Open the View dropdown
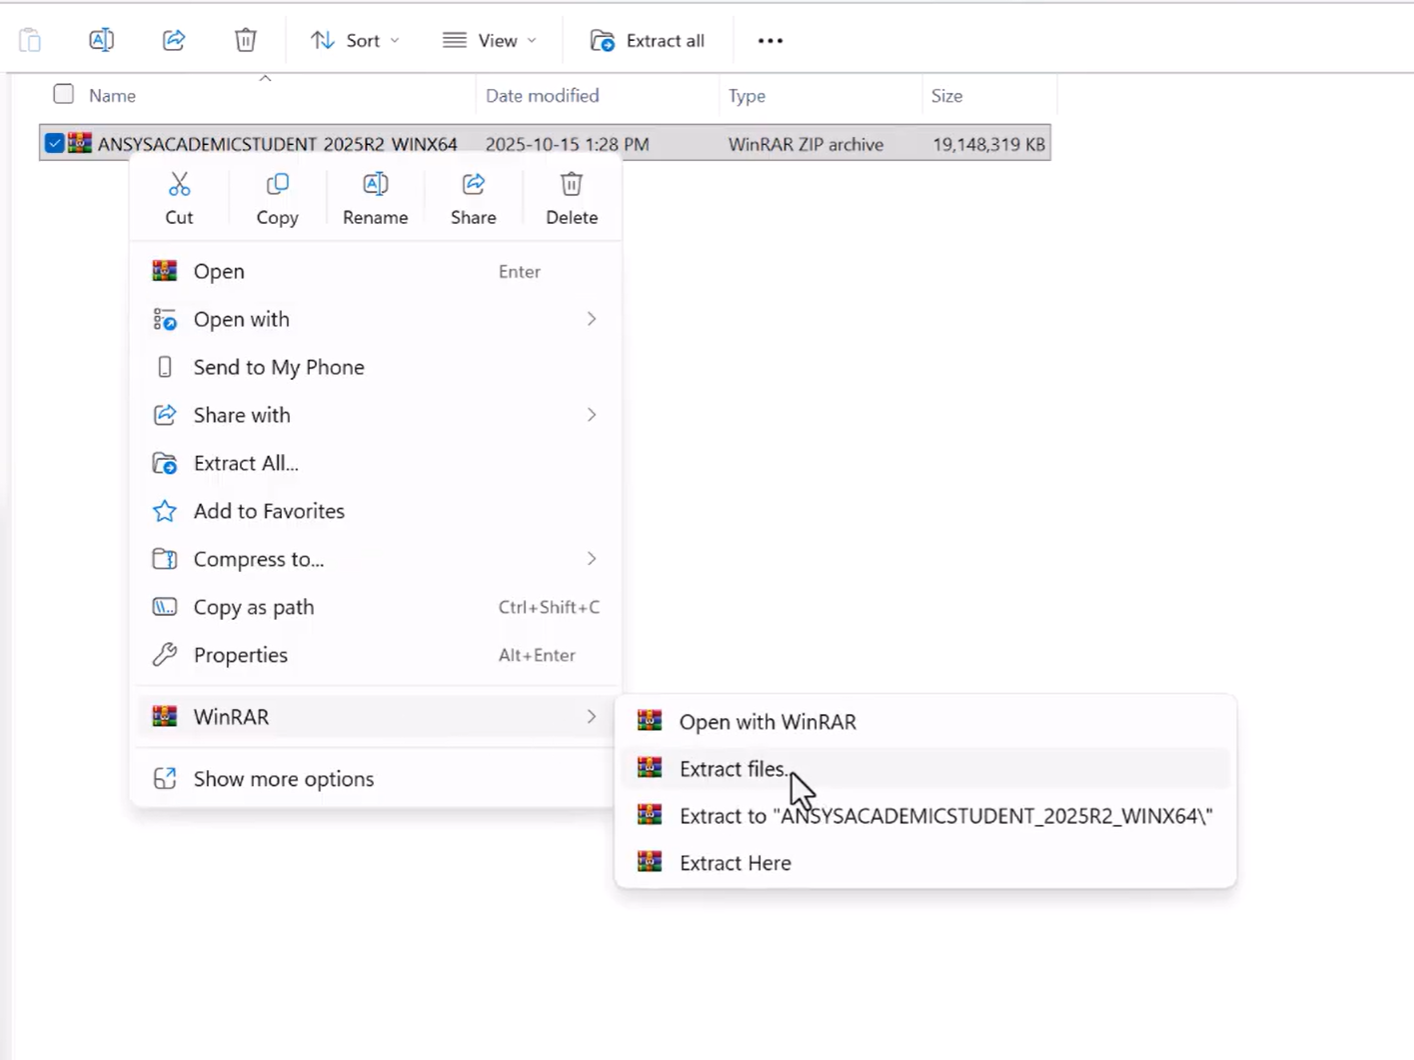This screenshot has width=1414, height=1060. [x=490, y=40]
